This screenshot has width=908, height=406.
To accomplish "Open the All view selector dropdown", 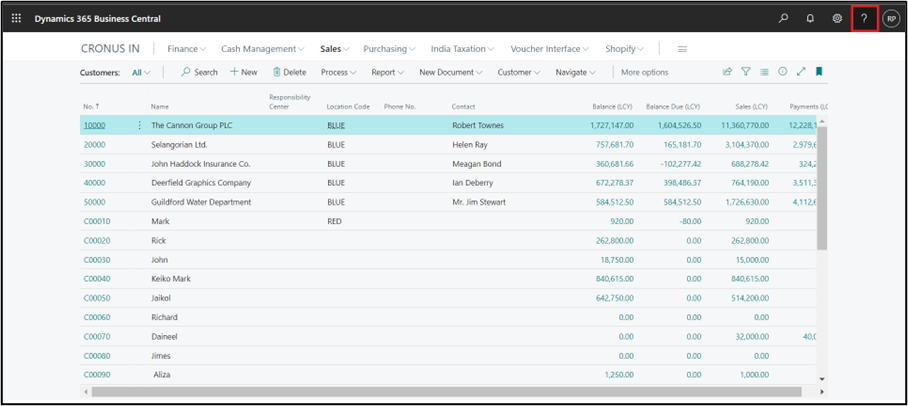I will [141, 72].
